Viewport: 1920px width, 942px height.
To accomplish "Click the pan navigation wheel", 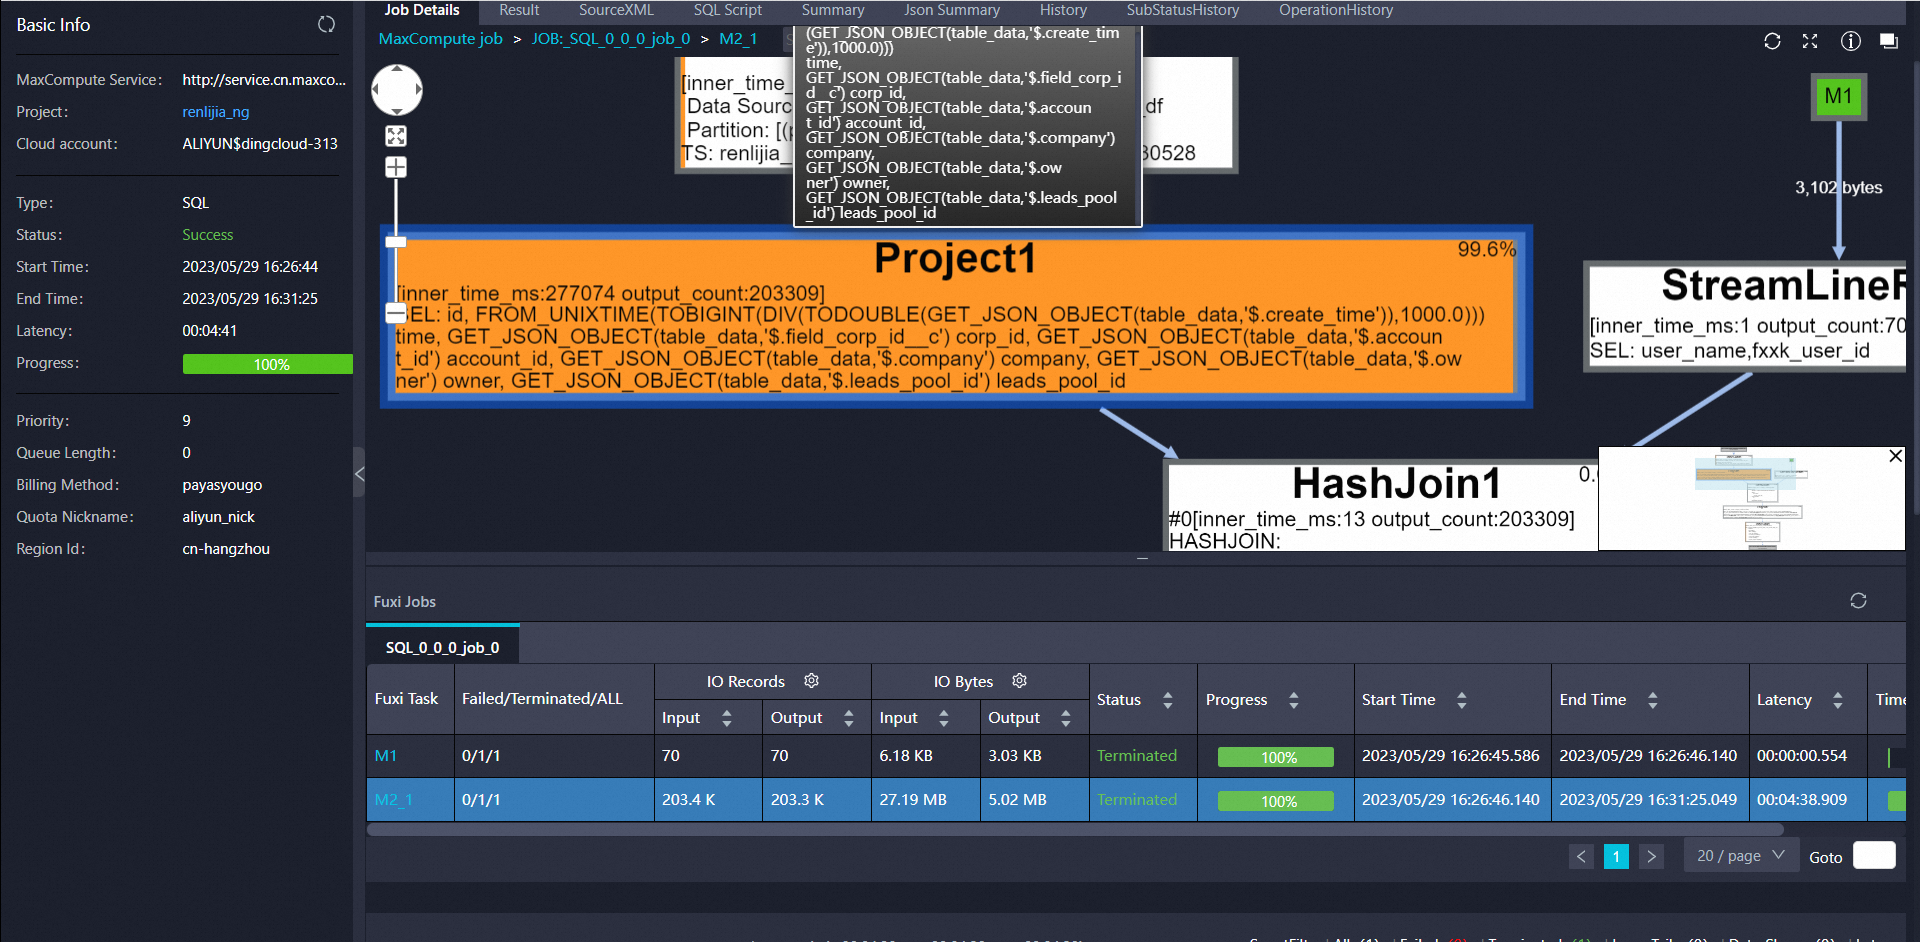I will pyautogui.click(x=397, y=90).
